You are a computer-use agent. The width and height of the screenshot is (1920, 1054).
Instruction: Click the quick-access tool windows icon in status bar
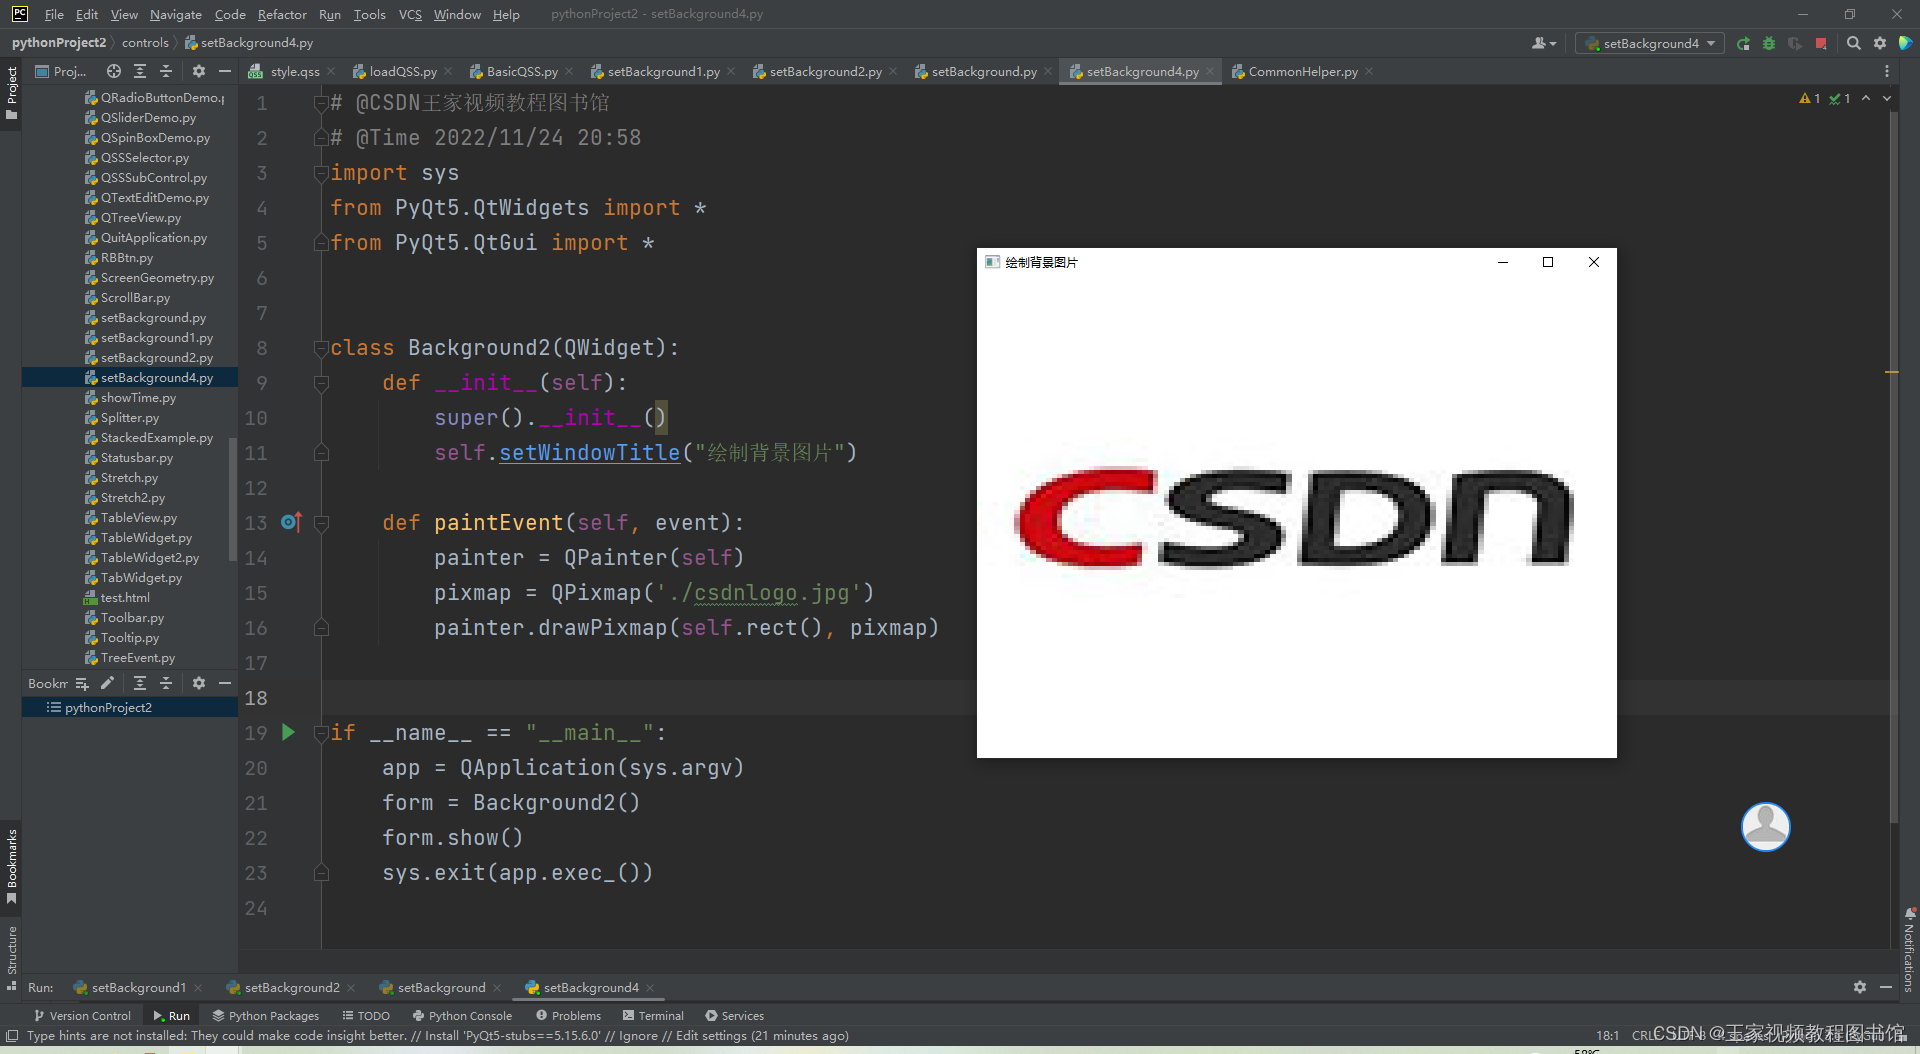(x=12, y=1035)
